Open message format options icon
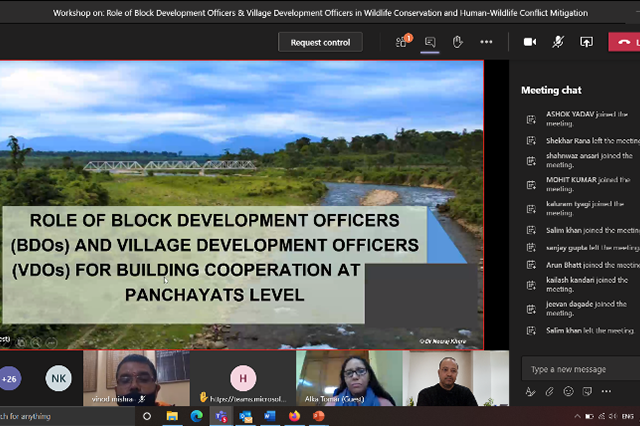This screenshot has width=640, height=426. (531, 391)
